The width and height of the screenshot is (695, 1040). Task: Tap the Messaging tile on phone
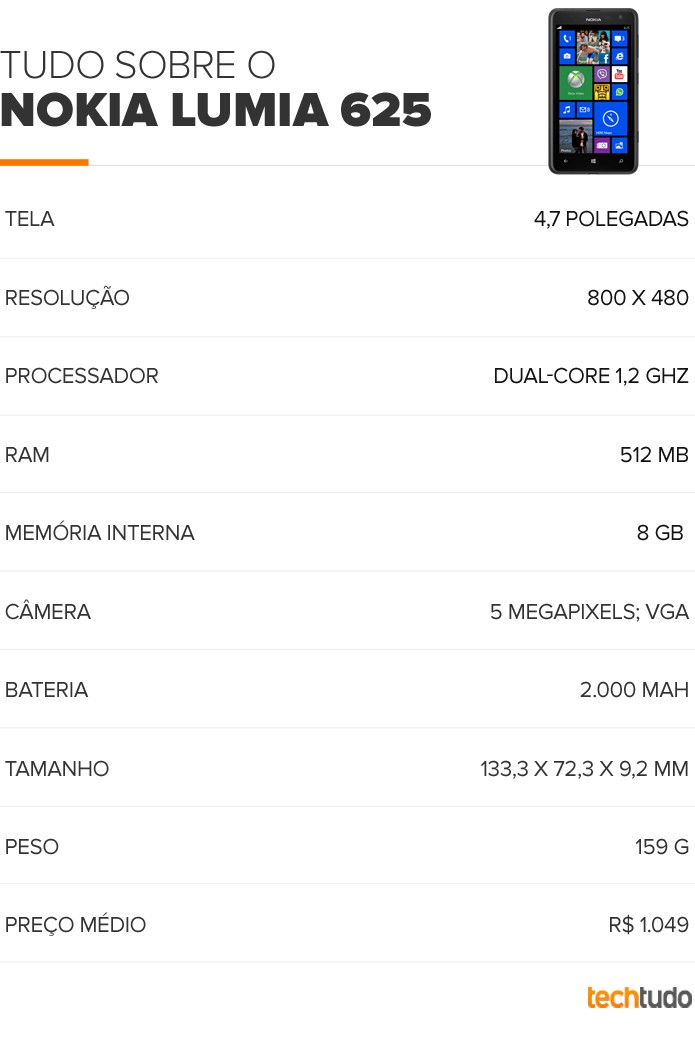[619, 38]
